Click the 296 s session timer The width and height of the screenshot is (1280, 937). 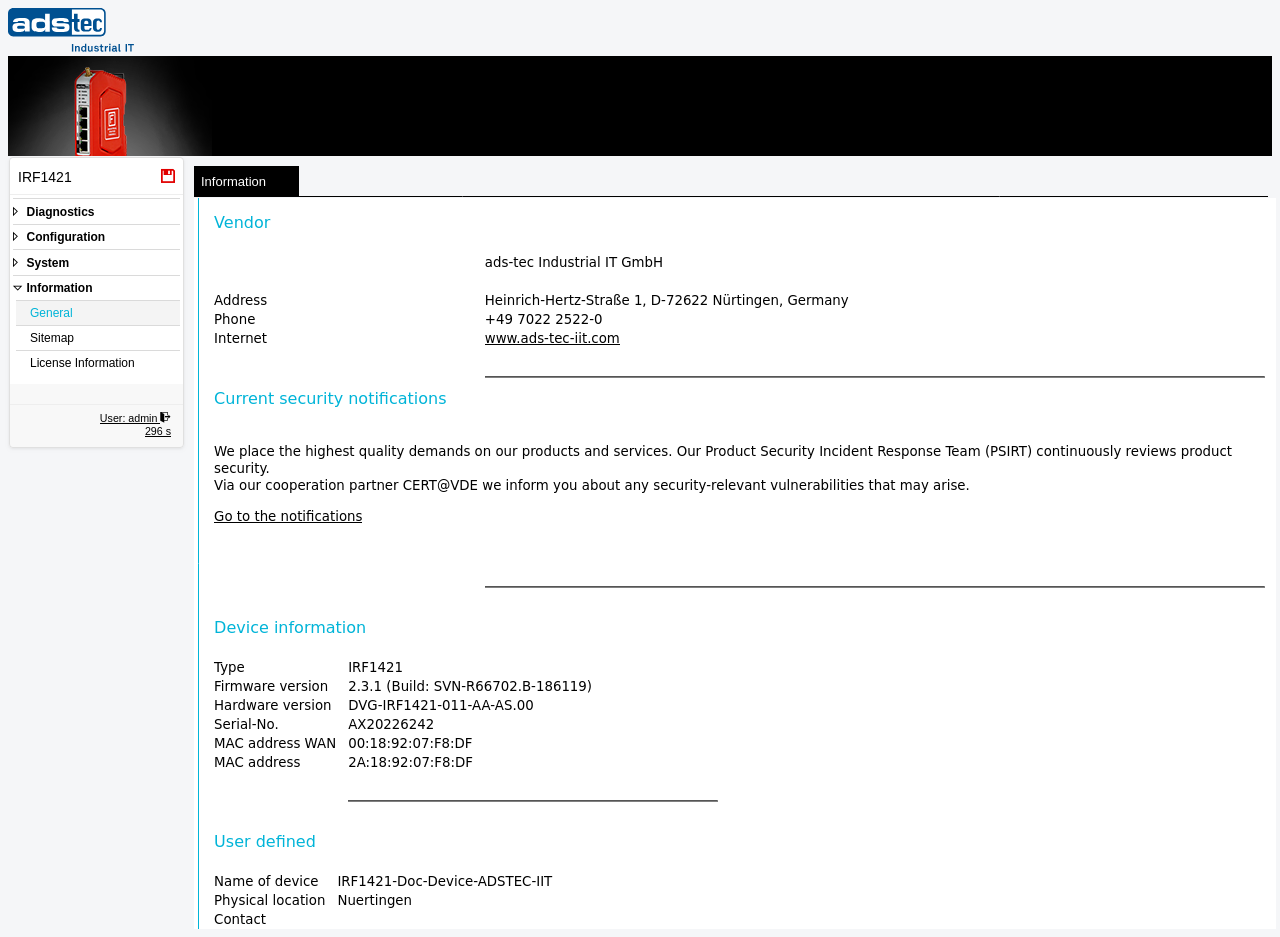point(158,431)
